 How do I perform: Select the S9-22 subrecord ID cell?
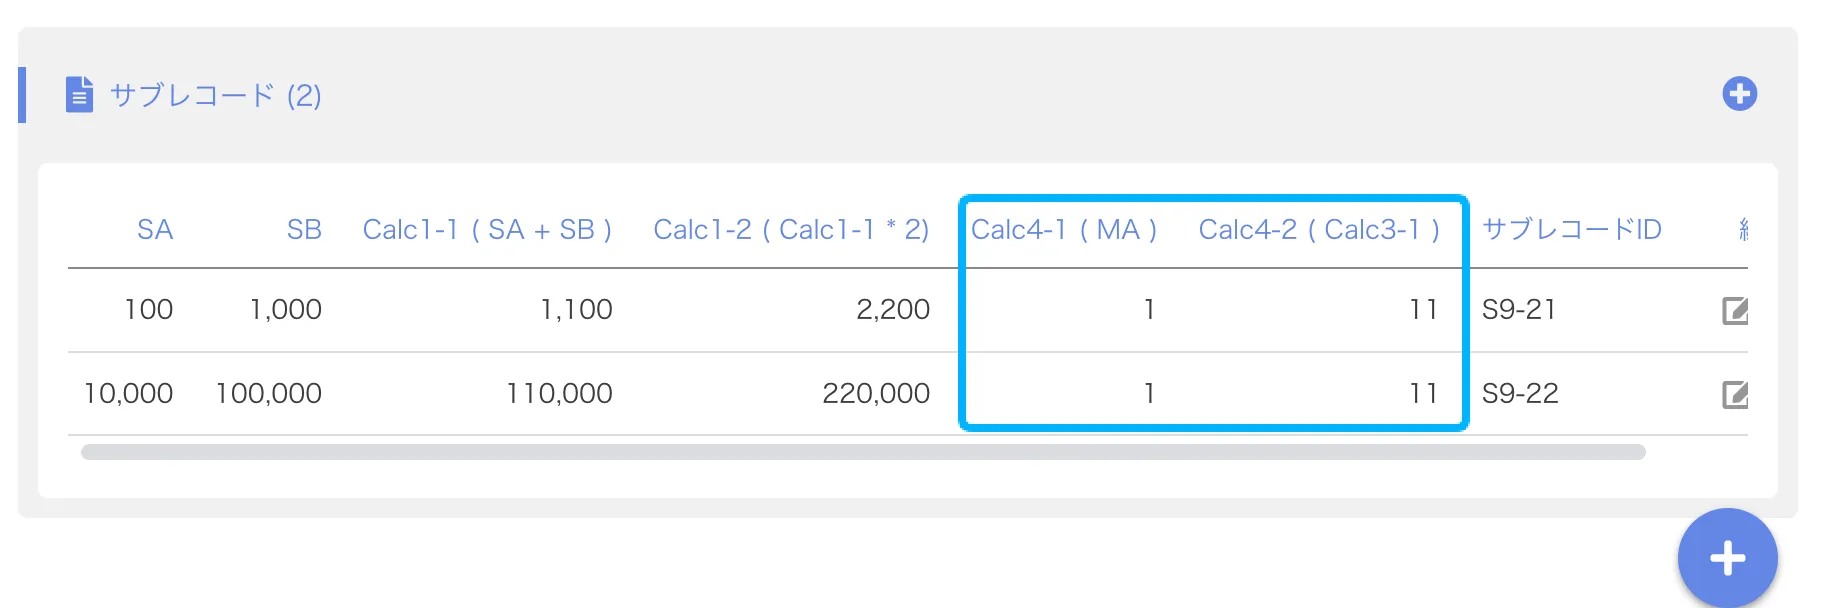1520,394
